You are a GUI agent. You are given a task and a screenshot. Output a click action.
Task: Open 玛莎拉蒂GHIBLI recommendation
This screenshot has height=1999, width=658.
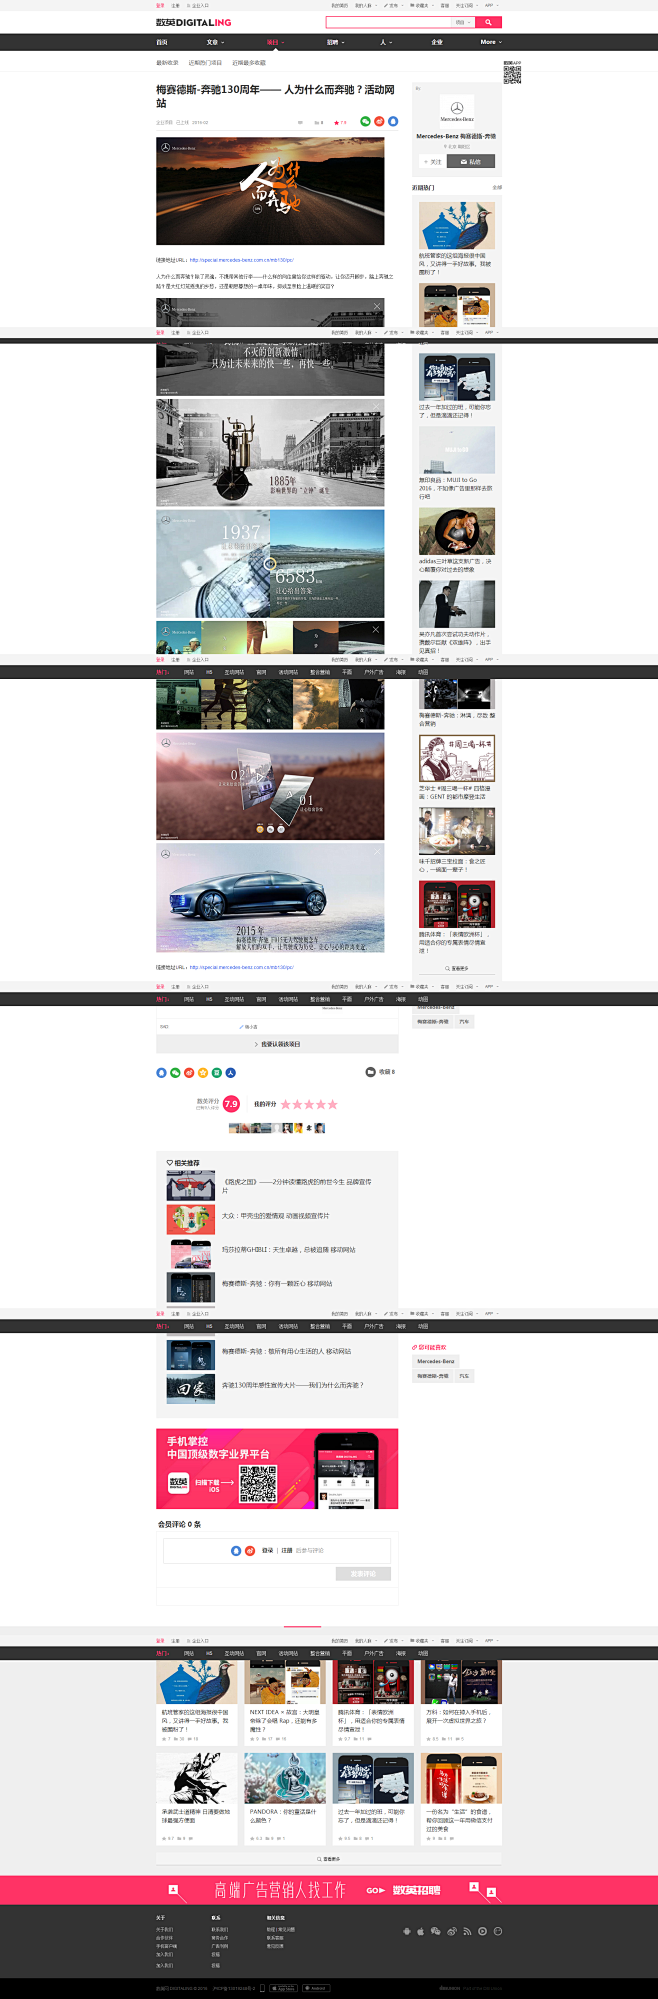[x=288, y=1250]
